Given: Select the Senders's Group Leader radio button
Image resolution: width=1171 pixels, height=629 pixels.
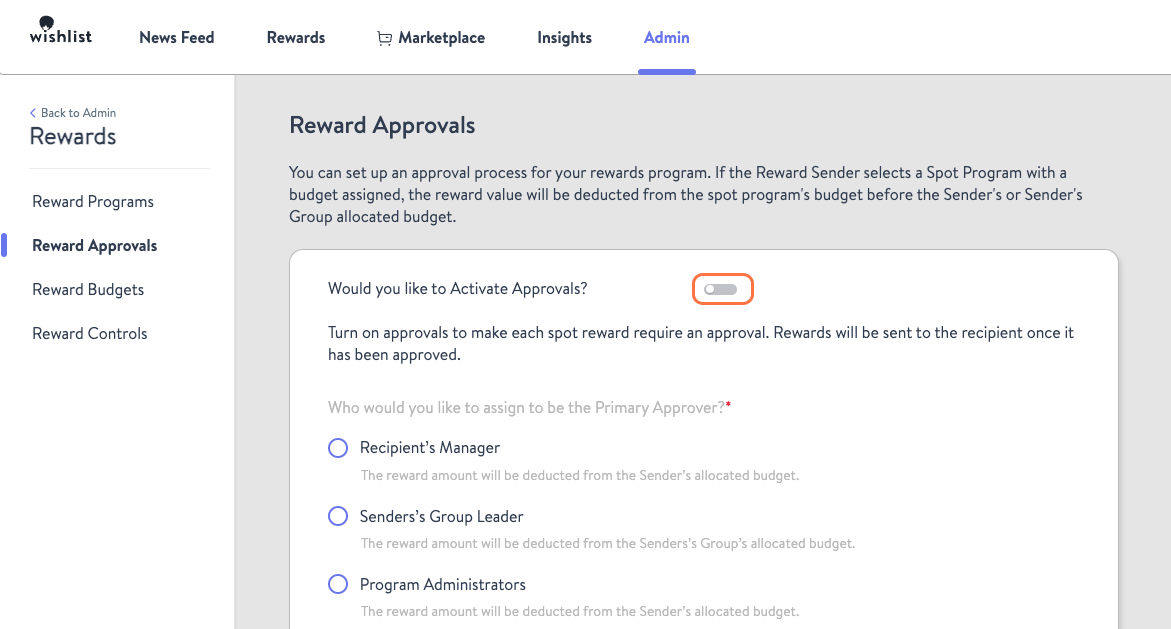Looking at the screenshot, I should (337, 516).
